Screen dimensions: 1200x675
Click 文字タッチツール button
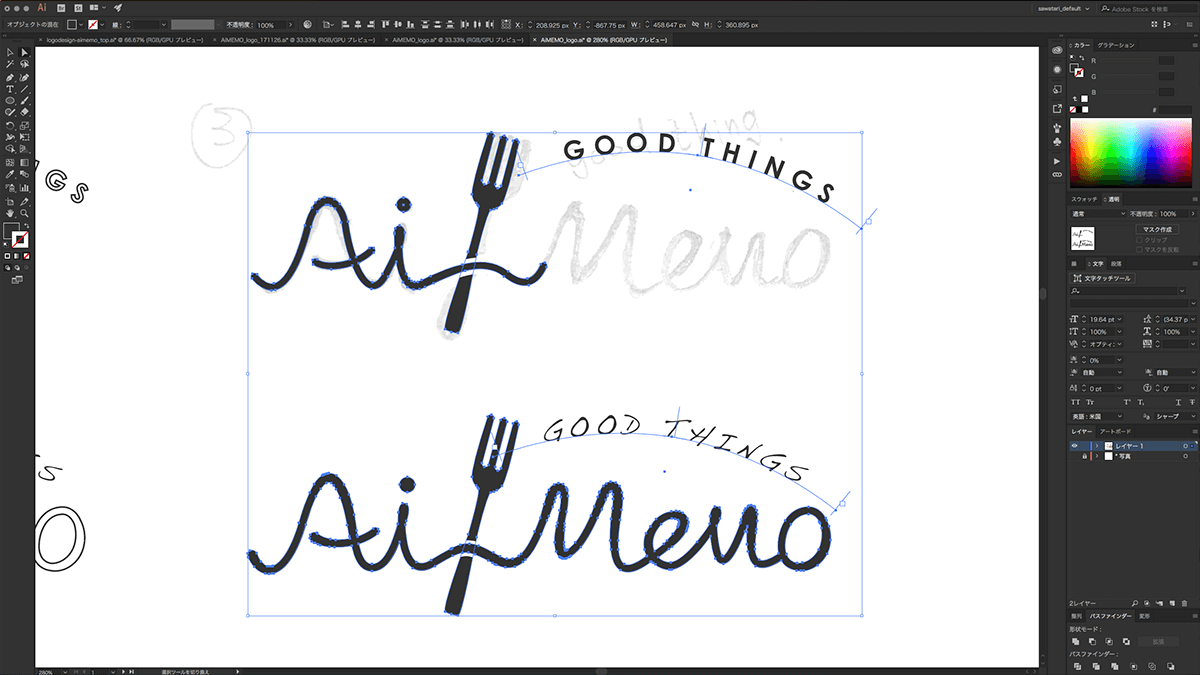[1103, 278]
